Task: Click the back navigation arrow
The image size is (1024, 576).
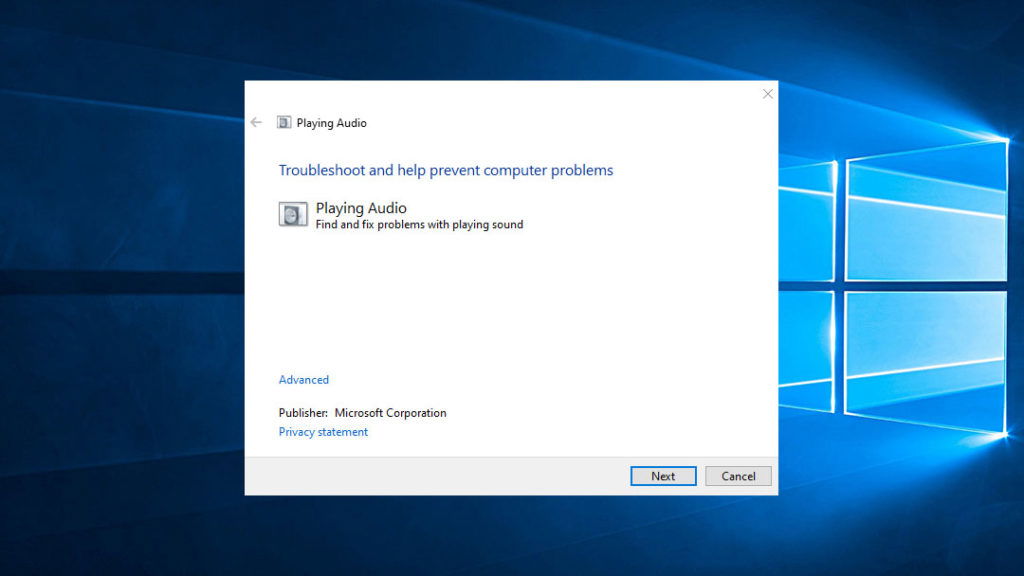Action: click(256, 122)
